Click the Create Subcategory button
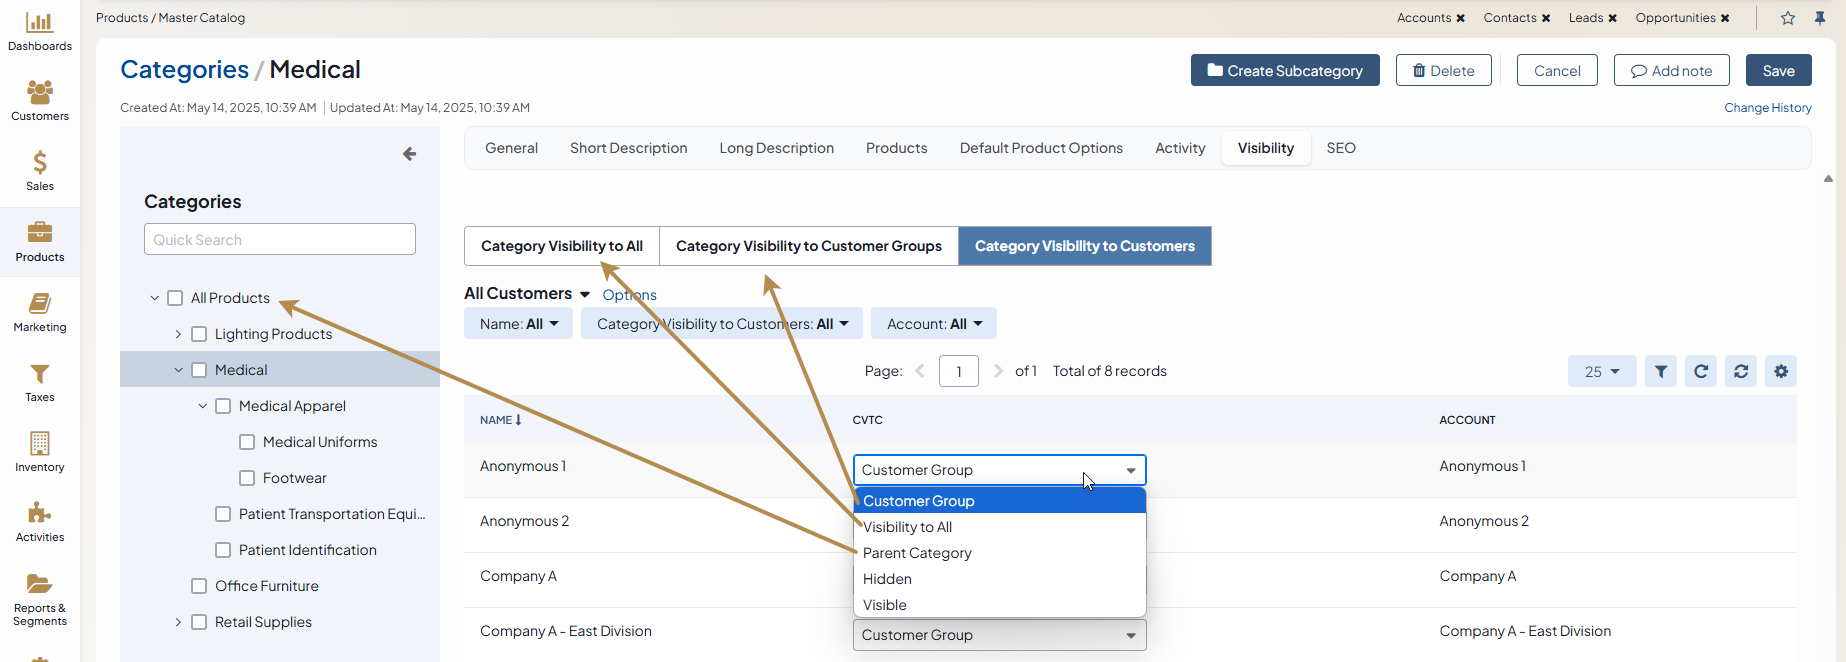 click(x=1285, y=71)
